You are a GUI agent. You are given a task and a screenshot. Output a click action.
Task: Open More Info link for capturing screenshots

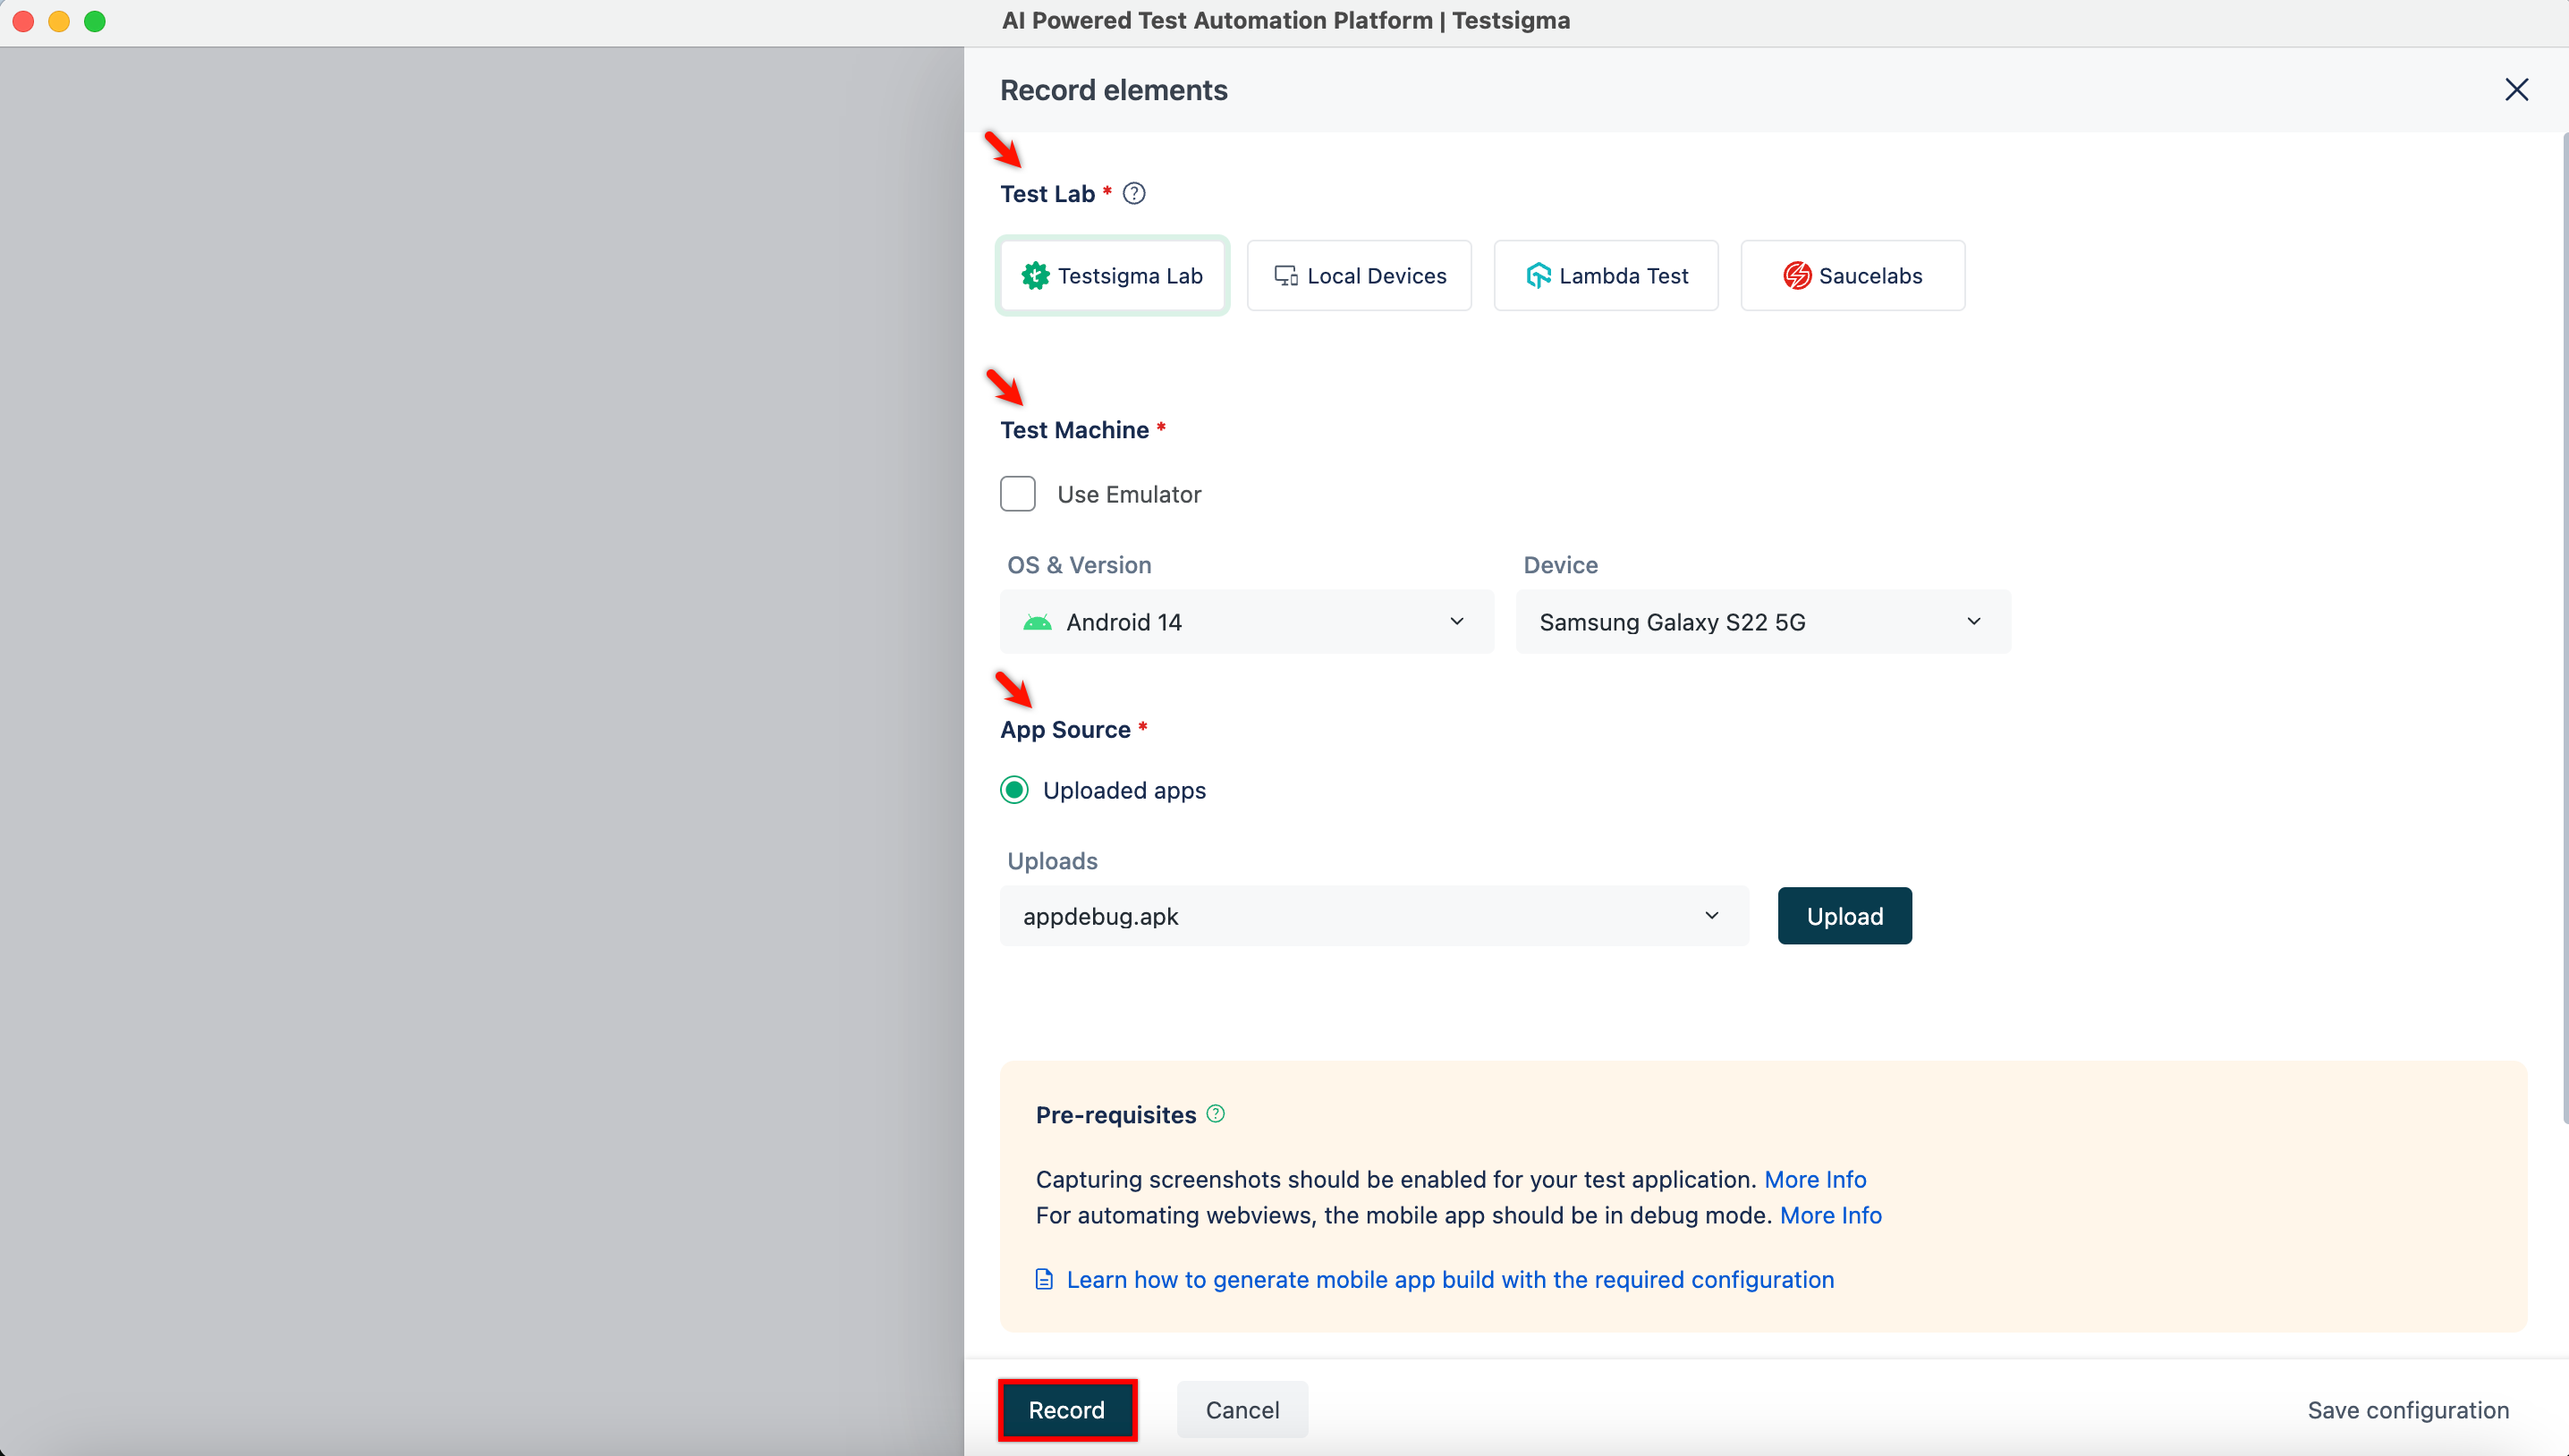(1814, 1179)
